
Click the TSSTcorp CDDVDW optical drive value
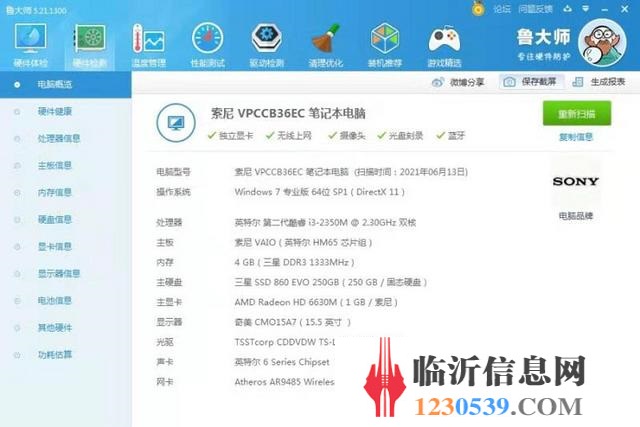(285, 342)
